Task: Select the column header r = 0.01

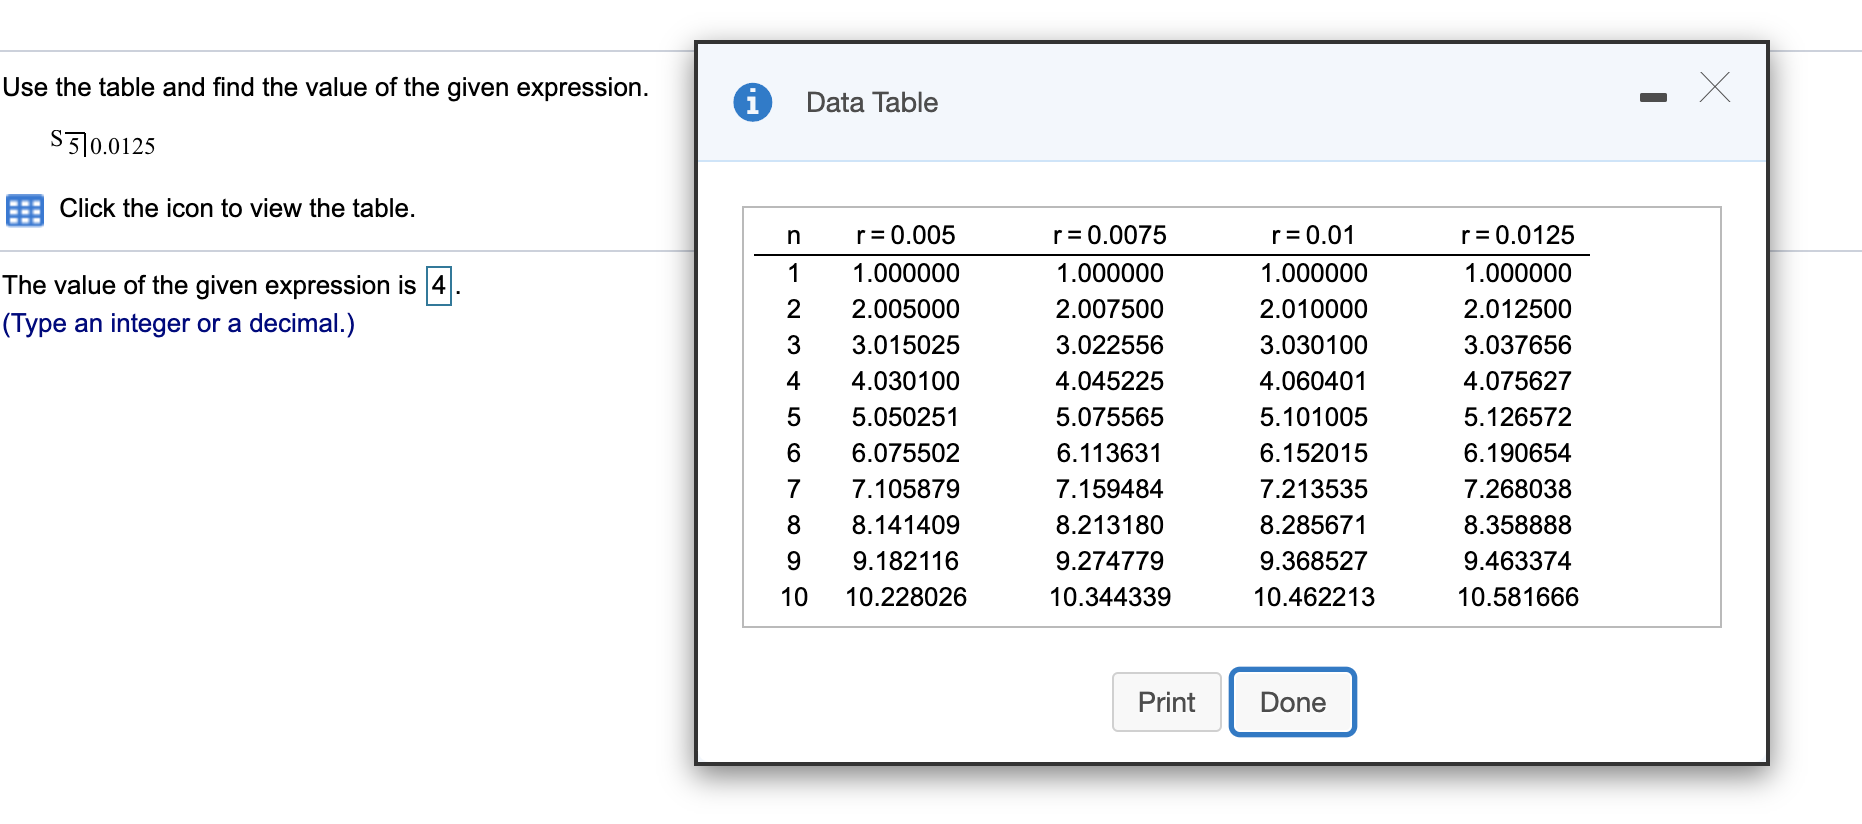Action: (1313, 235)
